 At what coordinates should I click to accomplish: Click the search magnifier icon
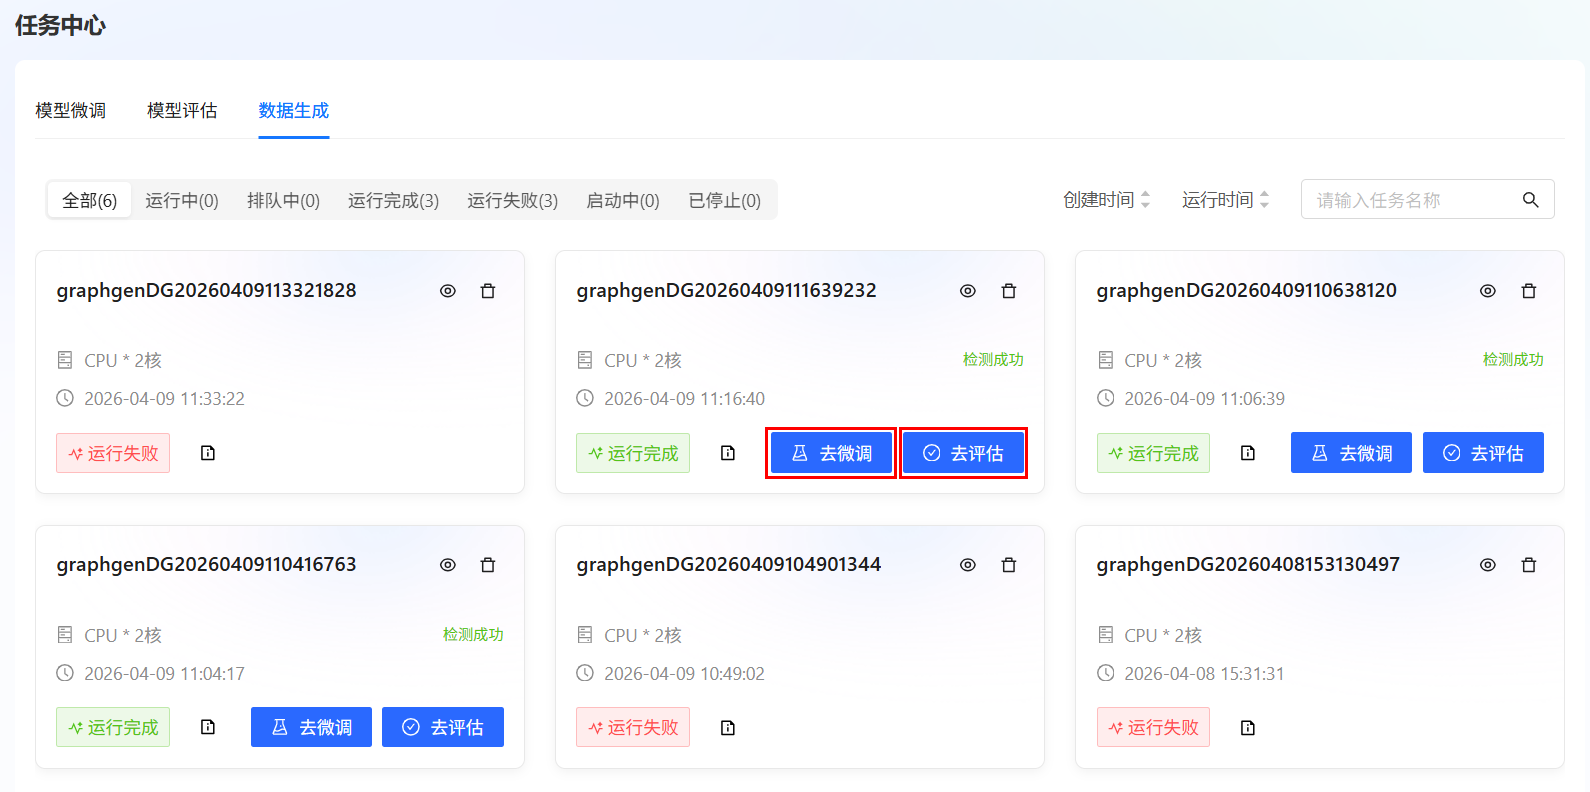[1530, 200]
